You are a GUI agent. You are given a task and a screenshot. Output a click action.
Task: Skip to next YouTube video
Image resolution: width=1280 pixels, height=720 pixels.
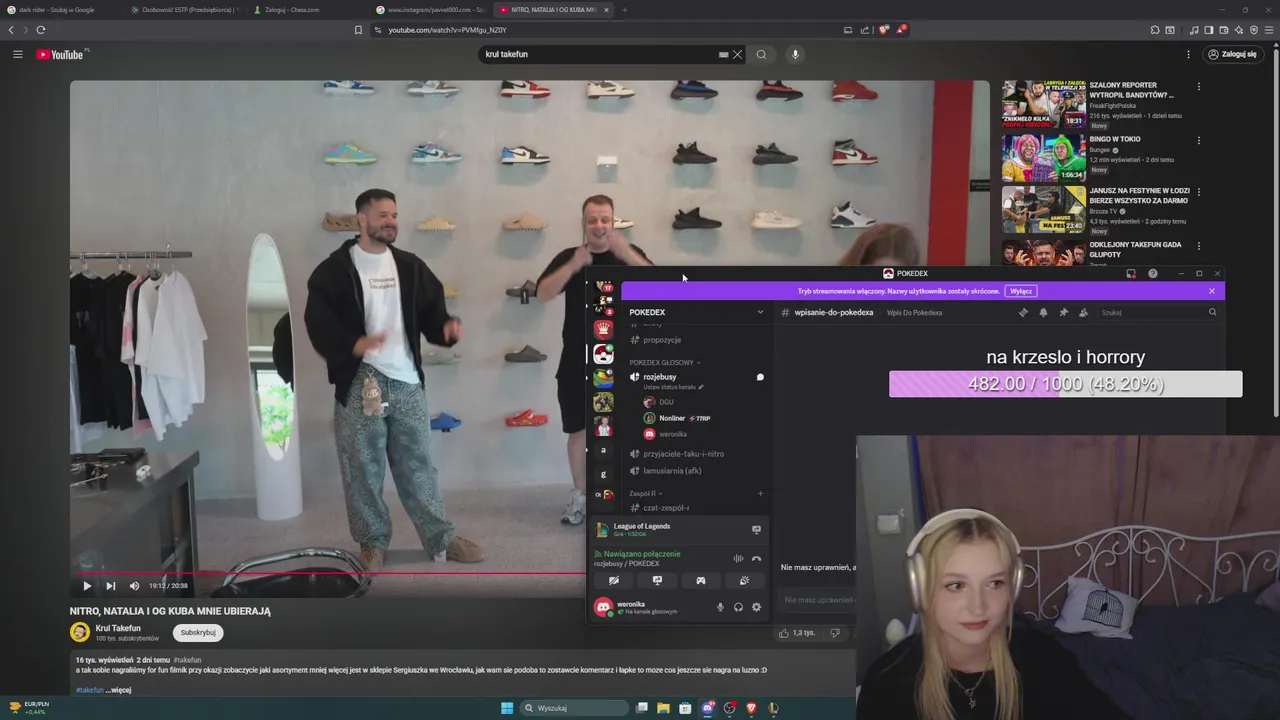(110, 586)
